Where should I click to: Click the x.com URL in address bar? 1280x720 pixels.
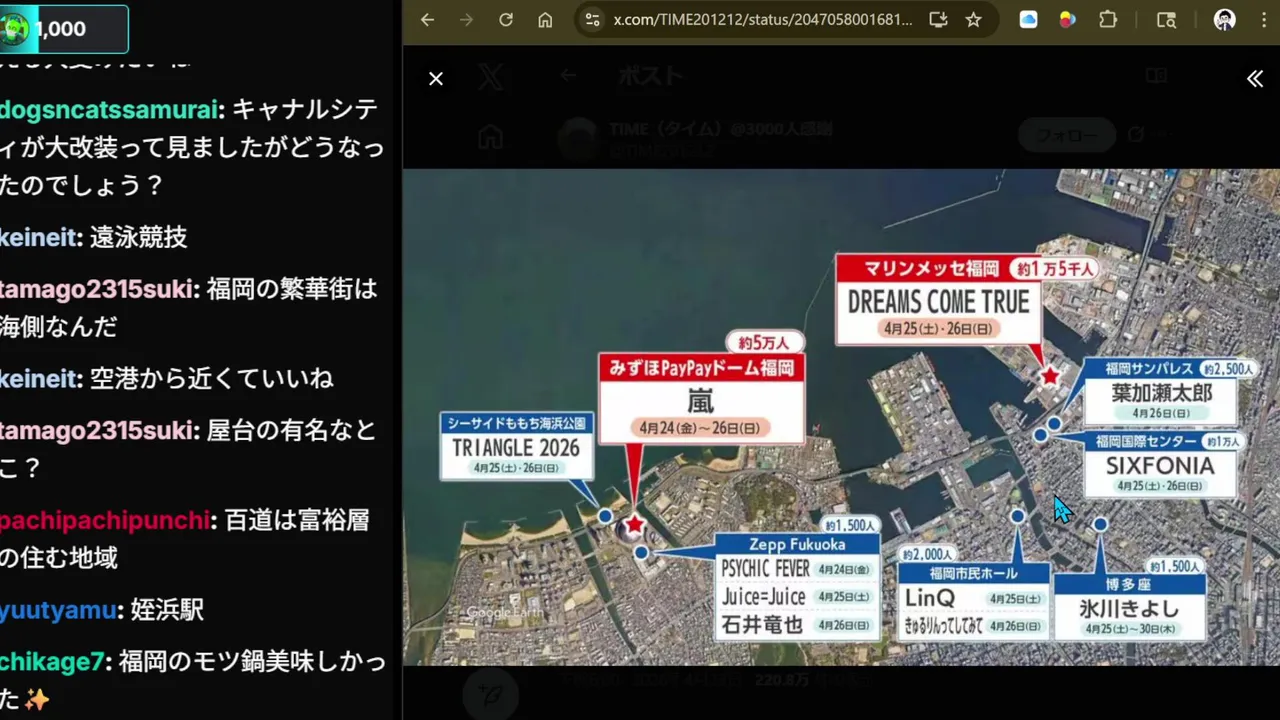pyautogui.click(x=763, y=20)
